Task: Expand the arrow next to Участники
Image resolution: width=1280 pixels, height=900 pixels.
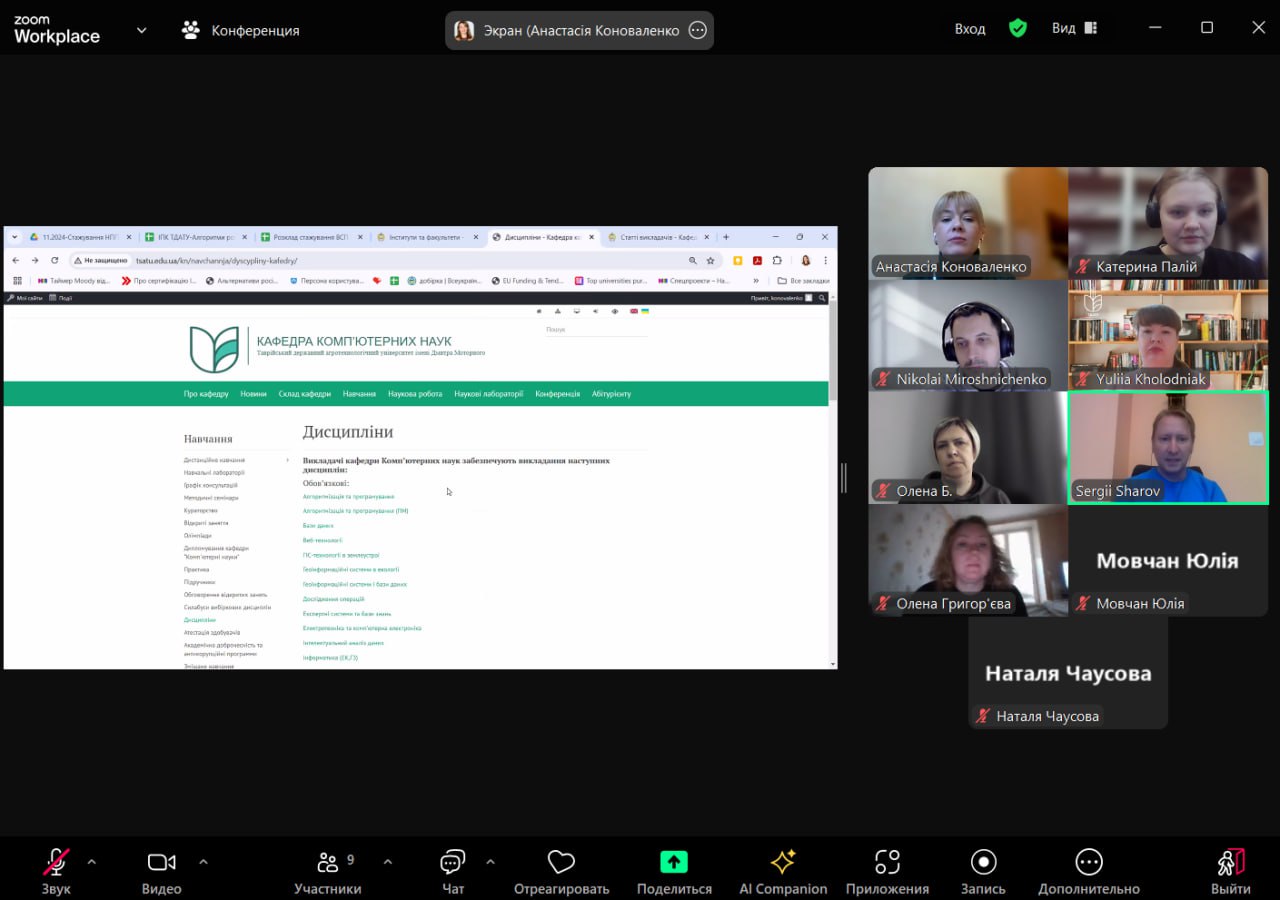Action: pyautogui.click(x=388, y=861)
